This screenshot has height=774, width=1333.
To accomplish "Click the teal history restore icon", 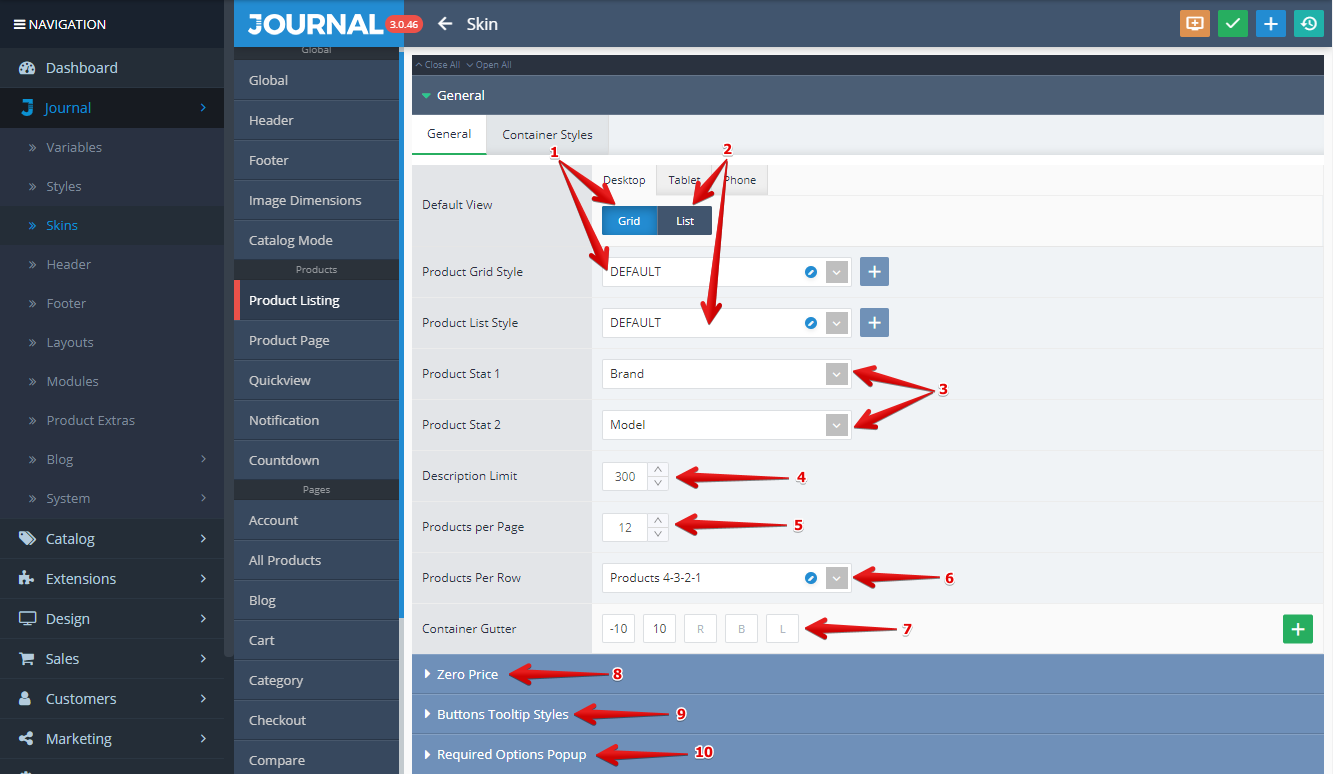I will pos(1309,24).
